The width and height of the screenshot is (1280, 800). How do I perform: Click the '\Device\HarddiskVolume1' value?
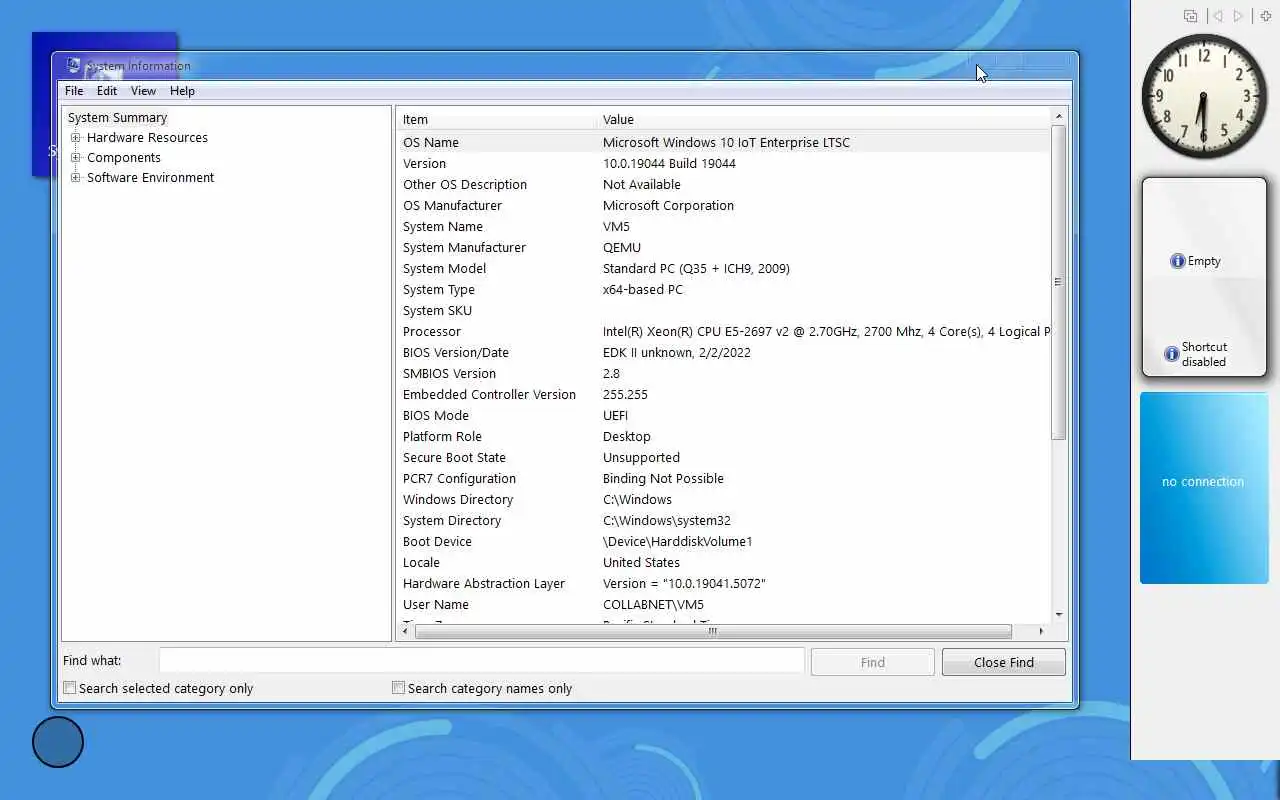[x=677, y=542]
